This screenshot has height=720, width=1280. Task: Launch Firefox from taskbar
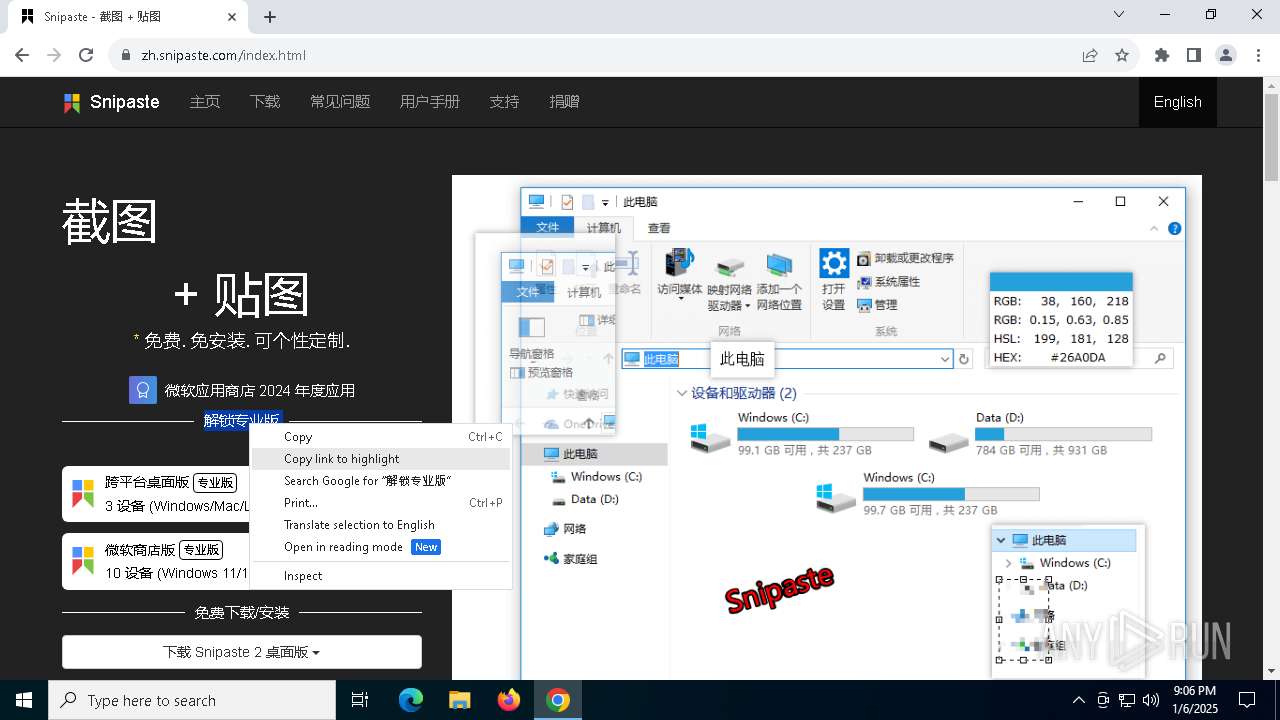[x=509, y=700]
